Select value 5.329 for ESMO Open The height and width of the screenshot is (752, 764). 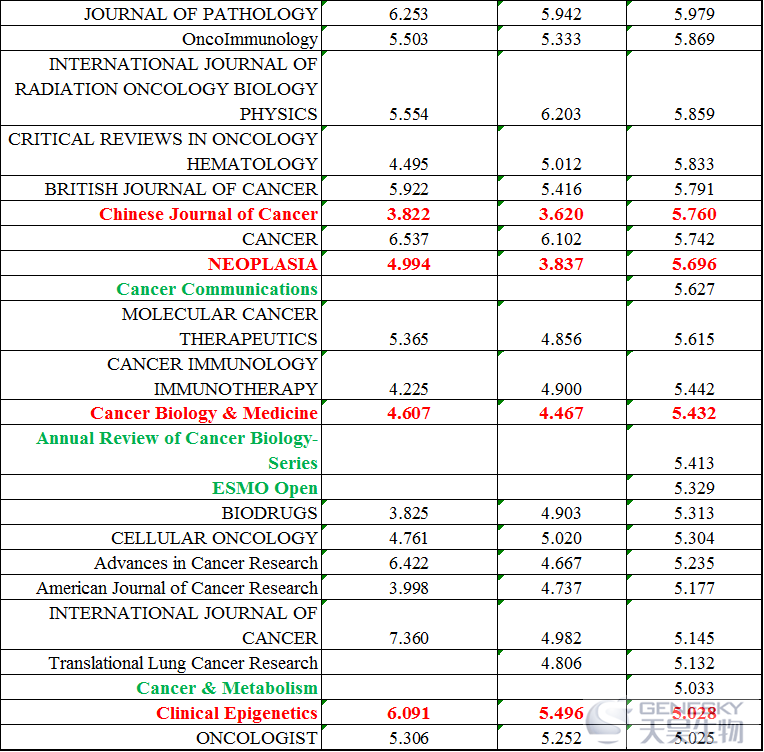tap(694, 488)
